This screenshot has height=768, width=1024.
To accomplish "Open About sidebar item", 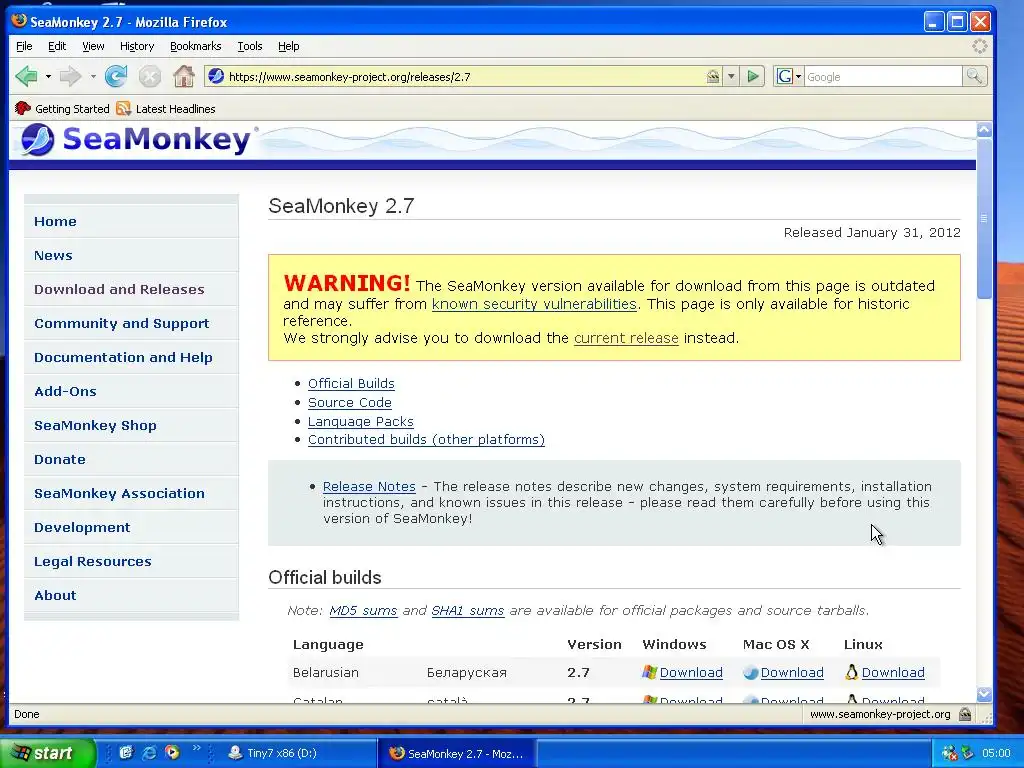I will tap(131, 595).
